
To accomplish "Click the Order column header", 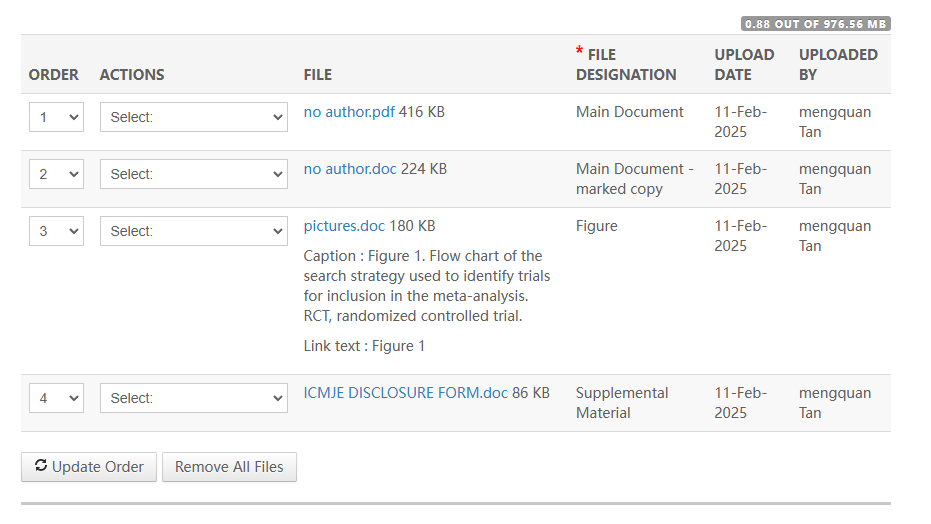I will coord(54,75).
